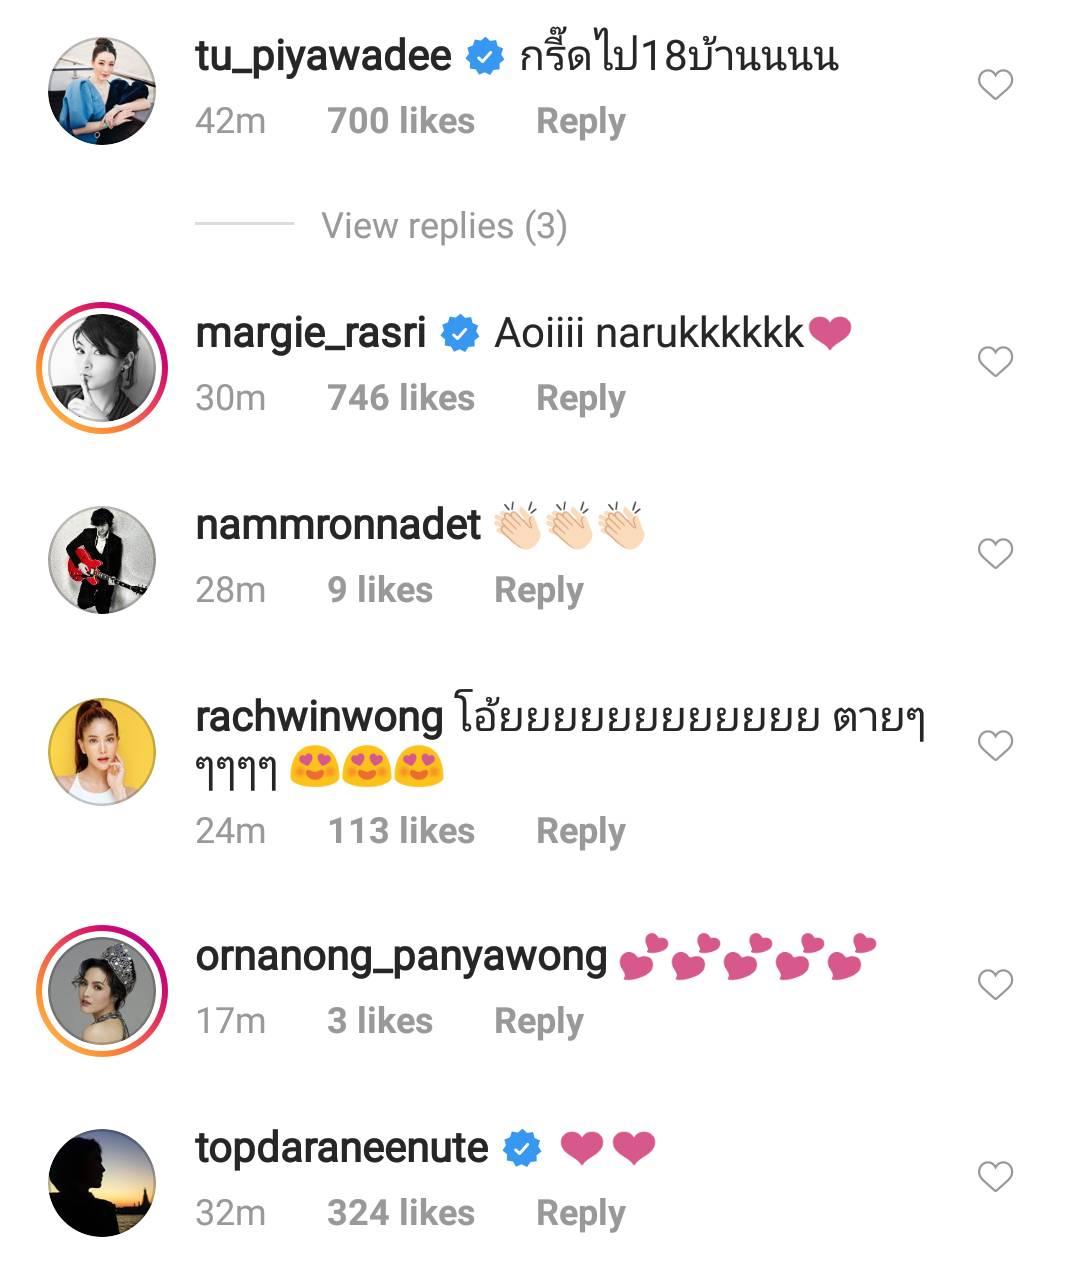View who gave 746 likes
Image resolution: width=1080 pixels, height=1270 pixels.
[x=401, y=398]
